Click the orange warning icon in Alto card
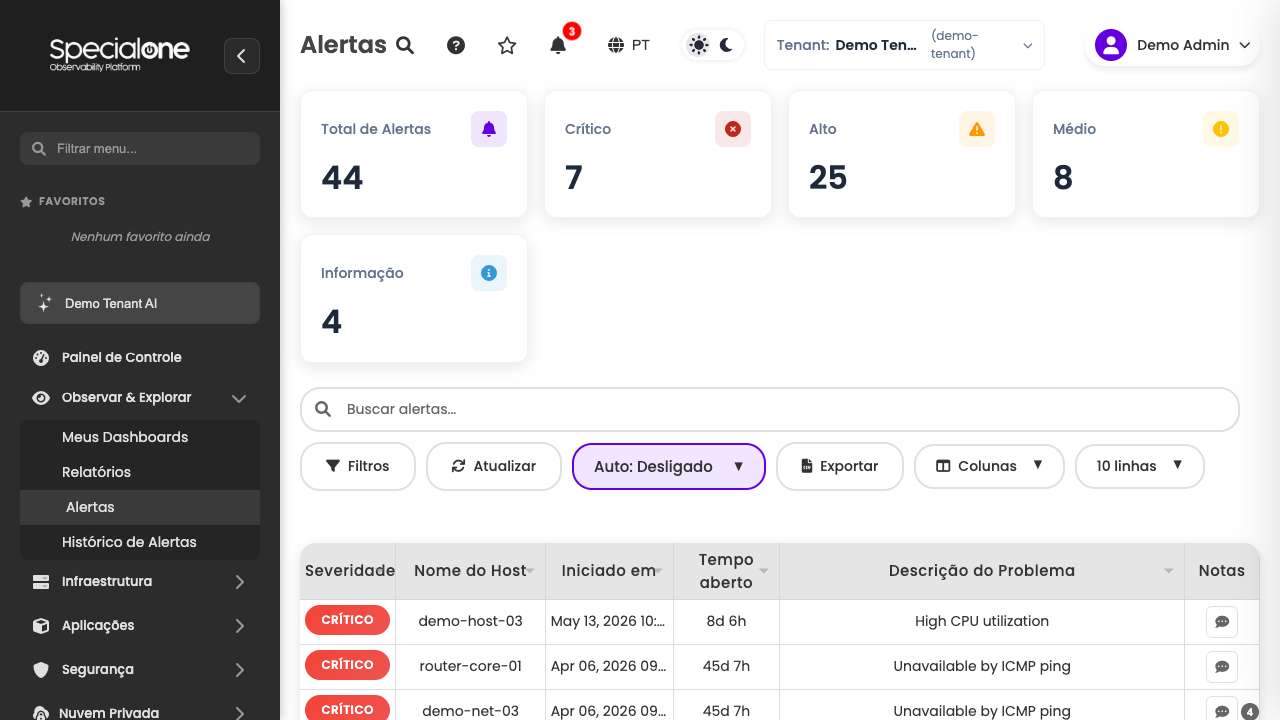This screenshot has height=720, width=1280. pyautogui.click(x=977, y=129)
